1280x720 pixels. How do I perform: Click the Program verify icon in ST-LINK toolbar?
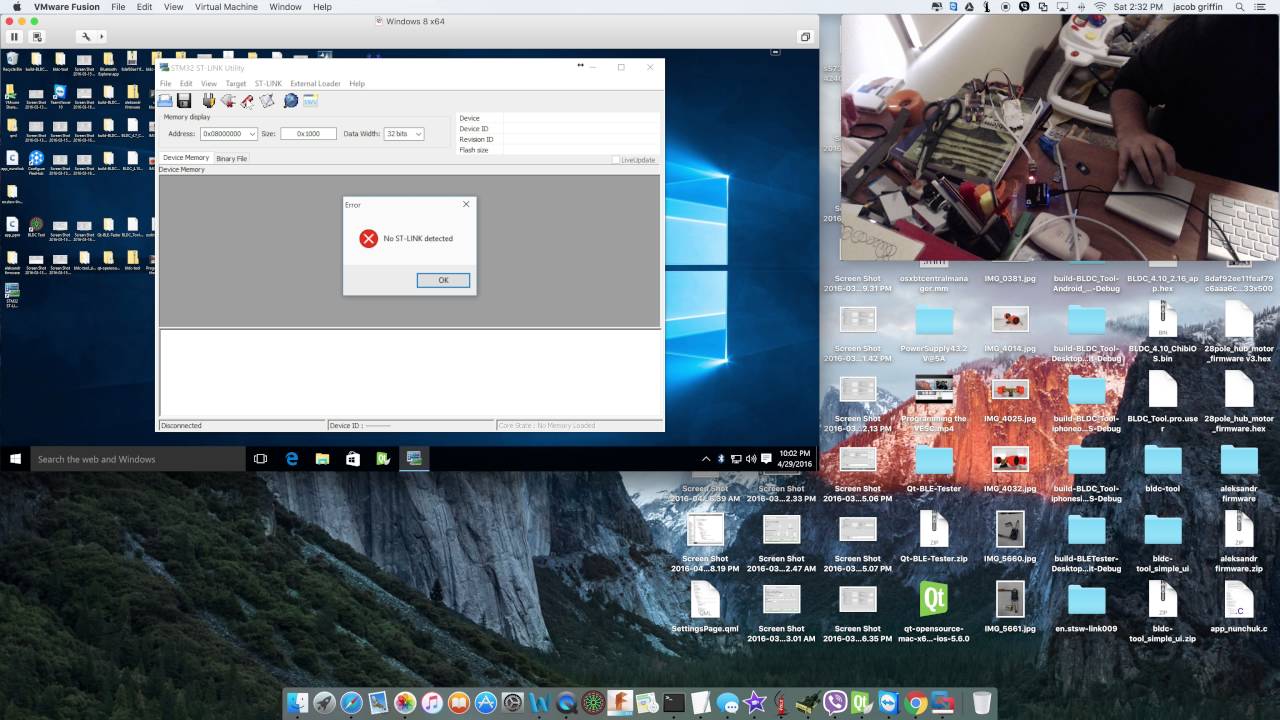click(267, 101)
